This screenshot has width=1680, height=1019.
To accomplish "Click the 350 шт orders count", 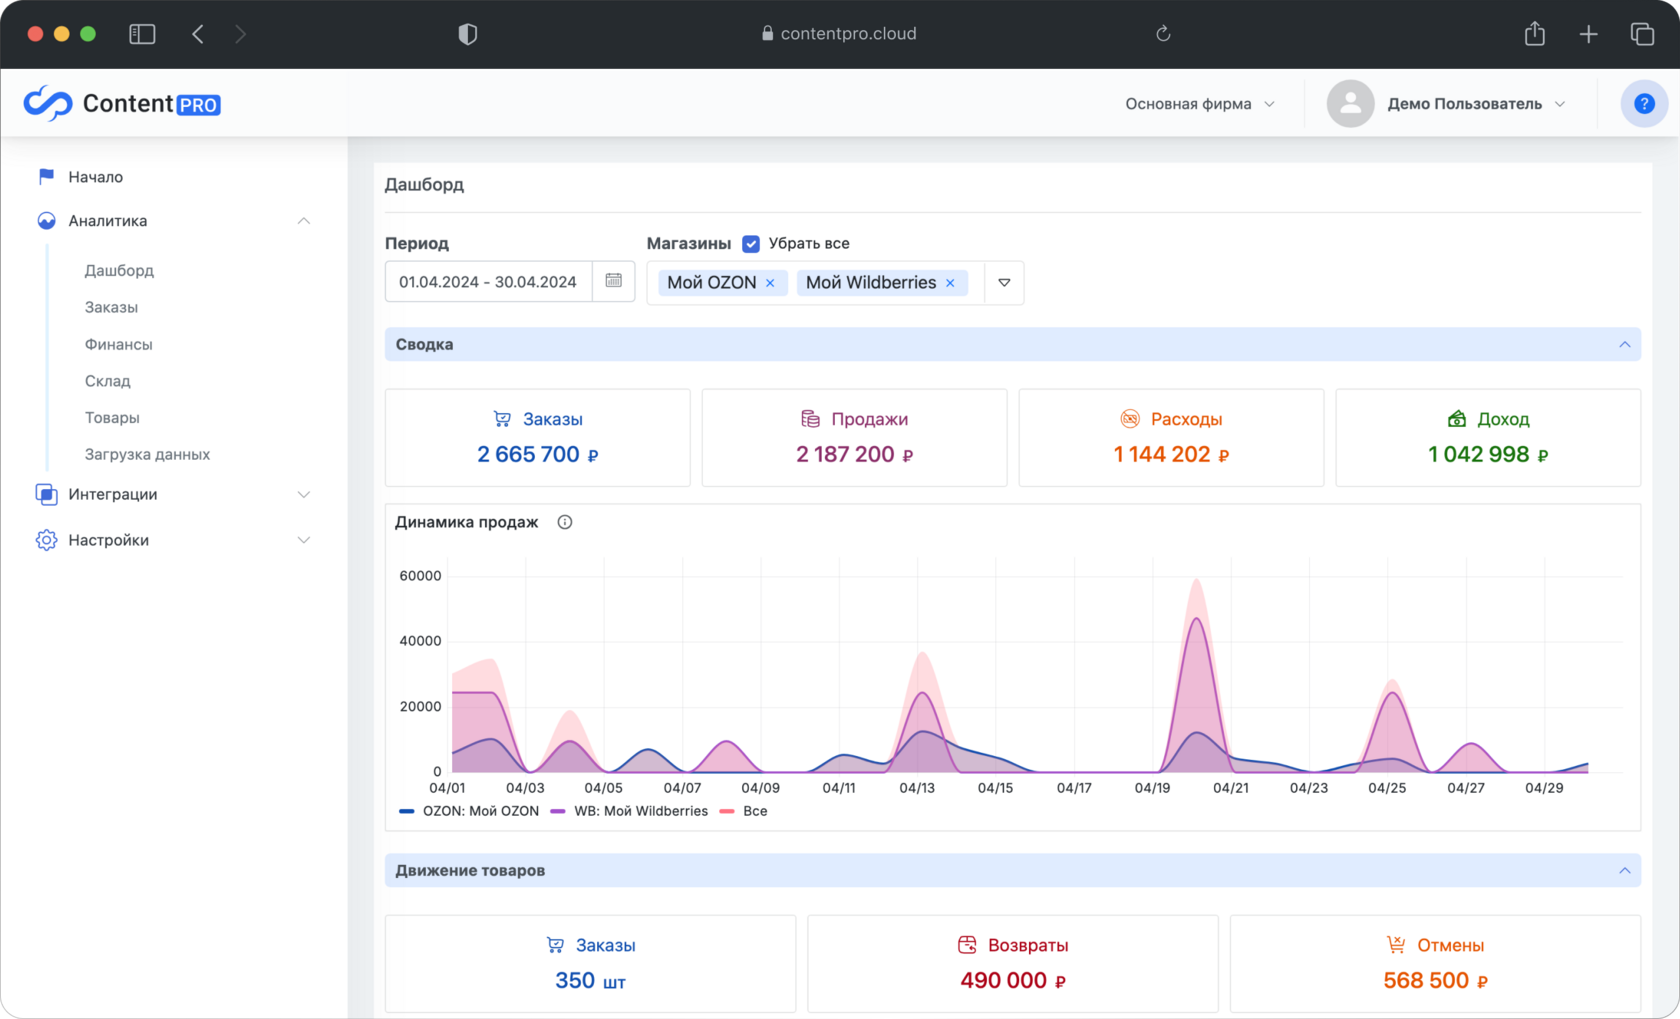I will pyautogui.click(x=590, y=981).
